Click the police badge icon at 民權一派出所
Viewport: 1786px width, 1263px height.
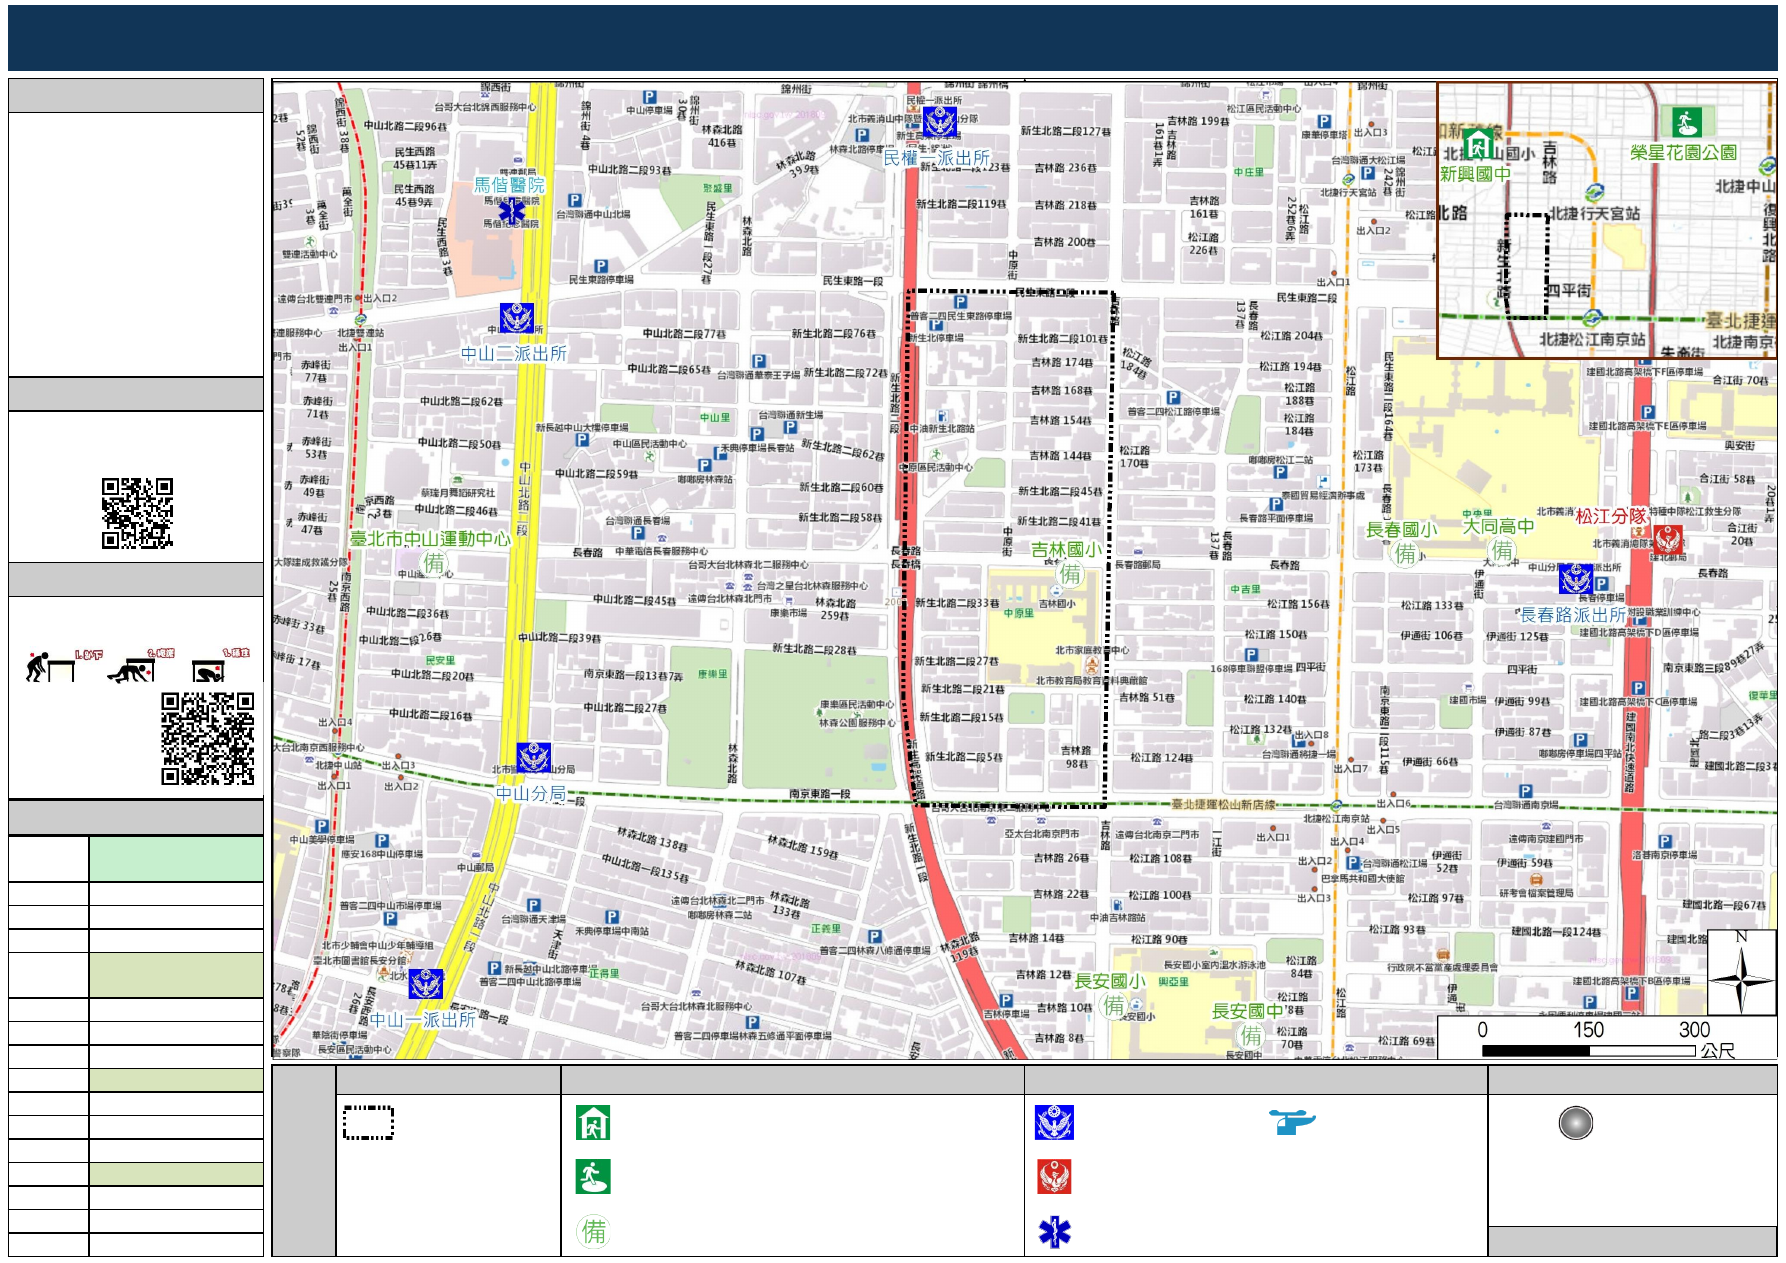[x=939, y=122]
